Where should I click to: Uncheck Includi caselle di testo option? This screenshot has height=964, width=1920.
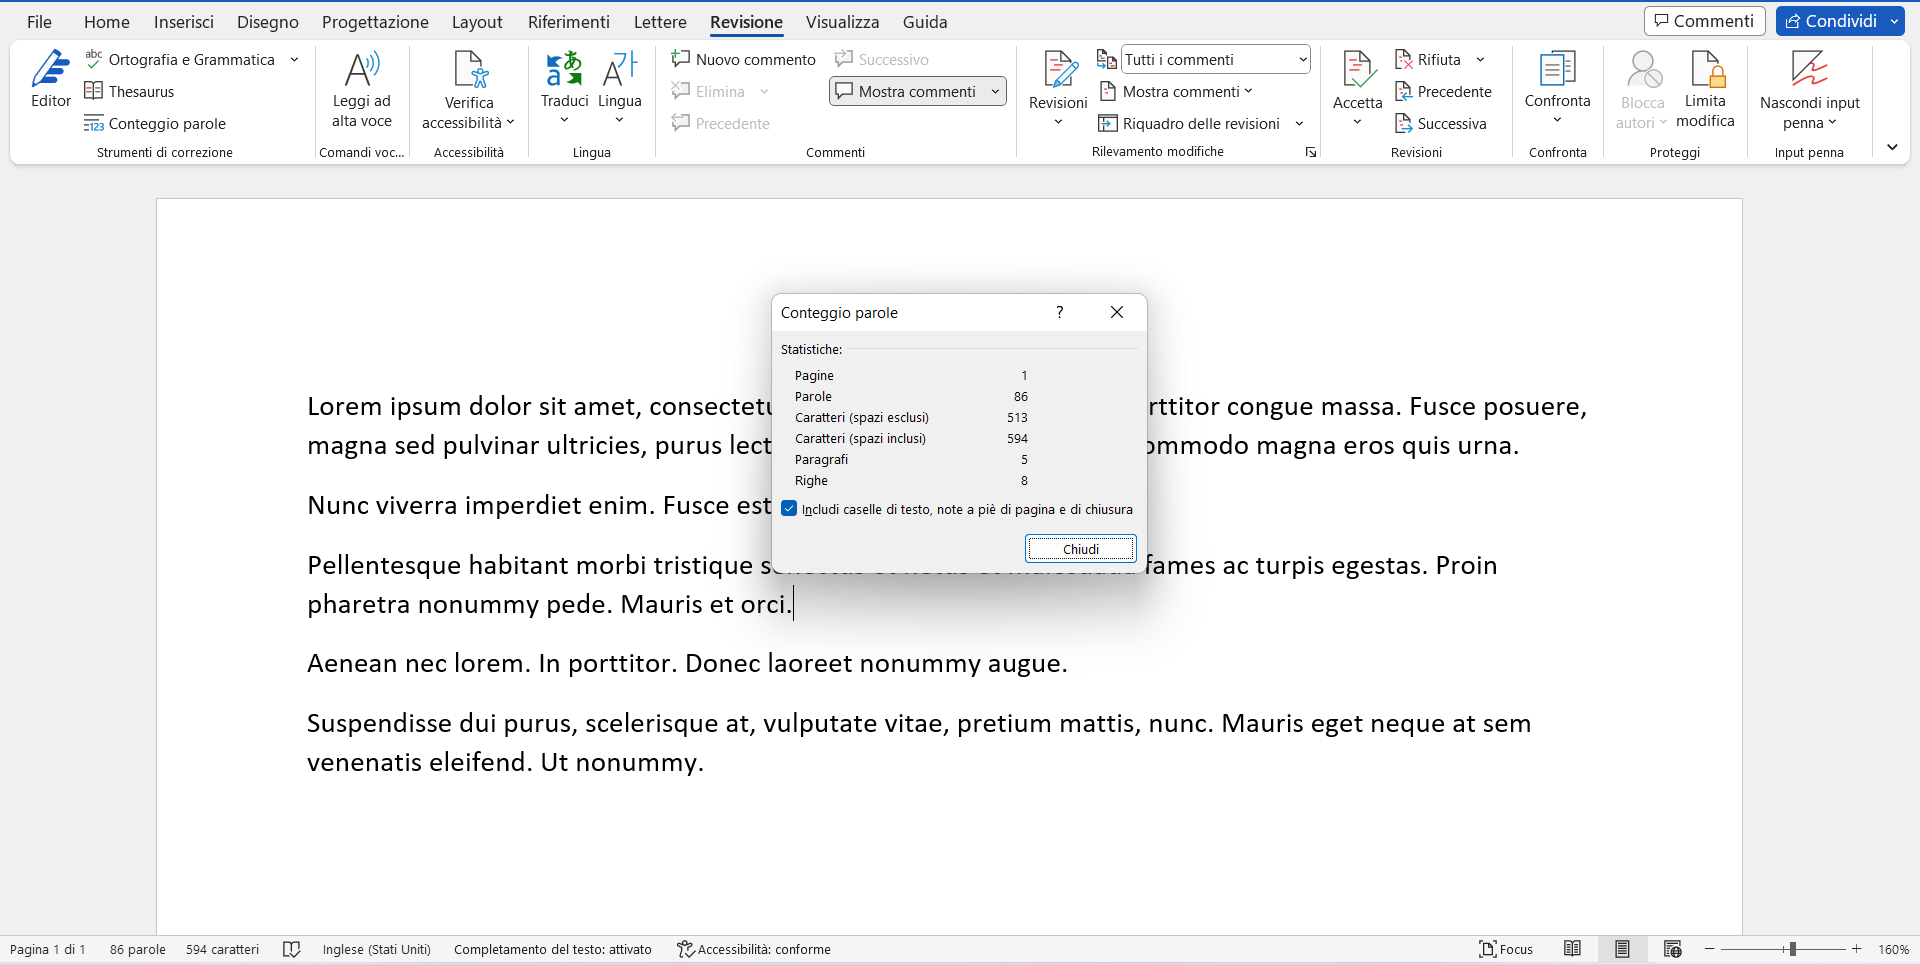[x=790, y=508]
